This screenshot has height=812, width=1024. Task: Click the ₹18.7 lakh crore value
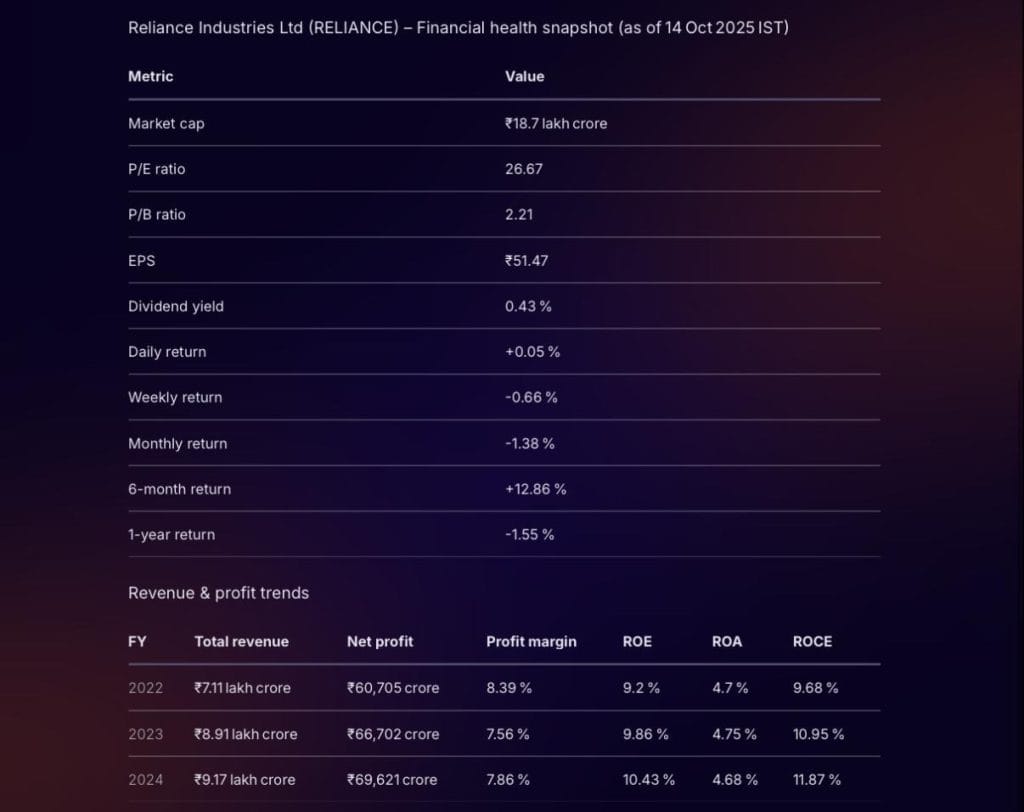(555, 124)
